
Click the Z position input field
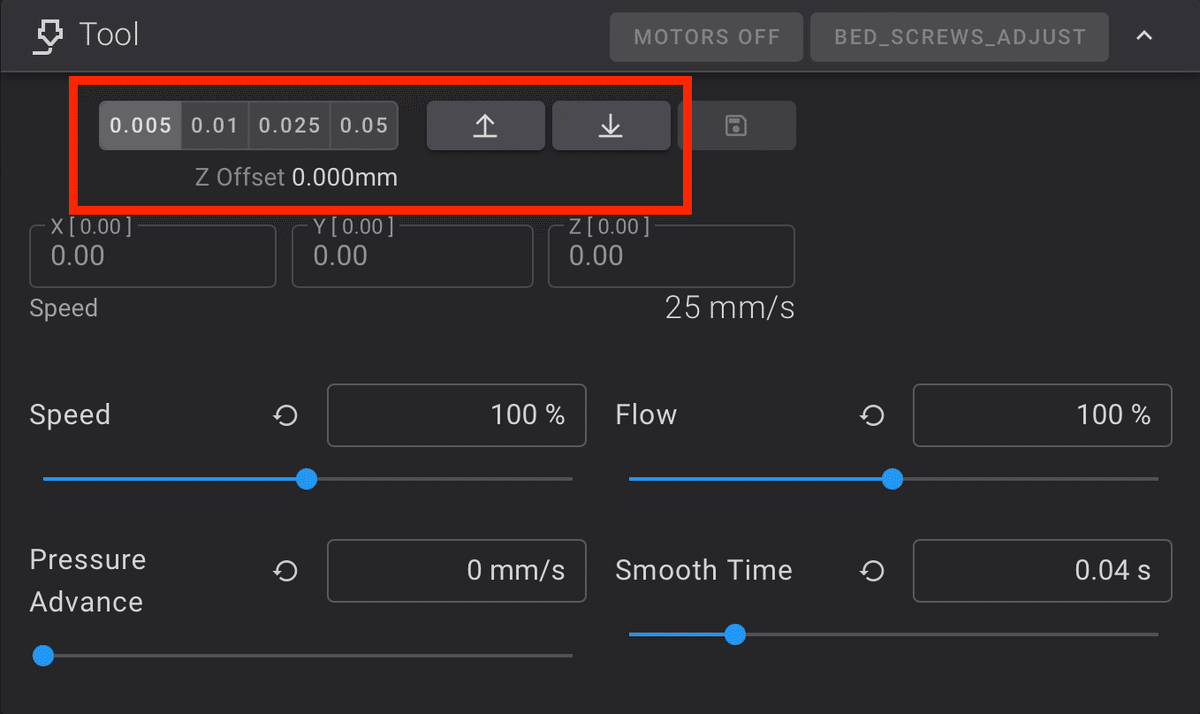point(672,256)
